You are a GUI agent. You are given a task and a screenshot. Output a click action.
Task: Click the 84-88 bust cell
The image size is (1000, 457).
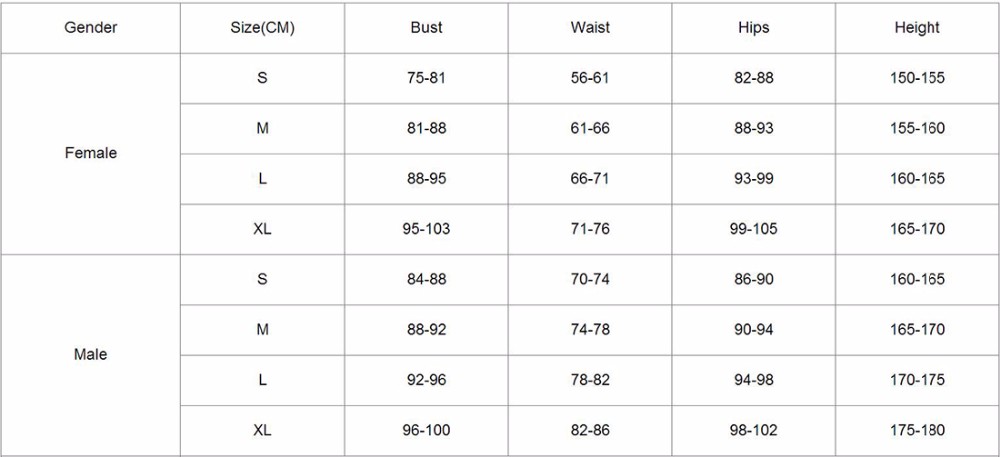(x=427, y=280)
